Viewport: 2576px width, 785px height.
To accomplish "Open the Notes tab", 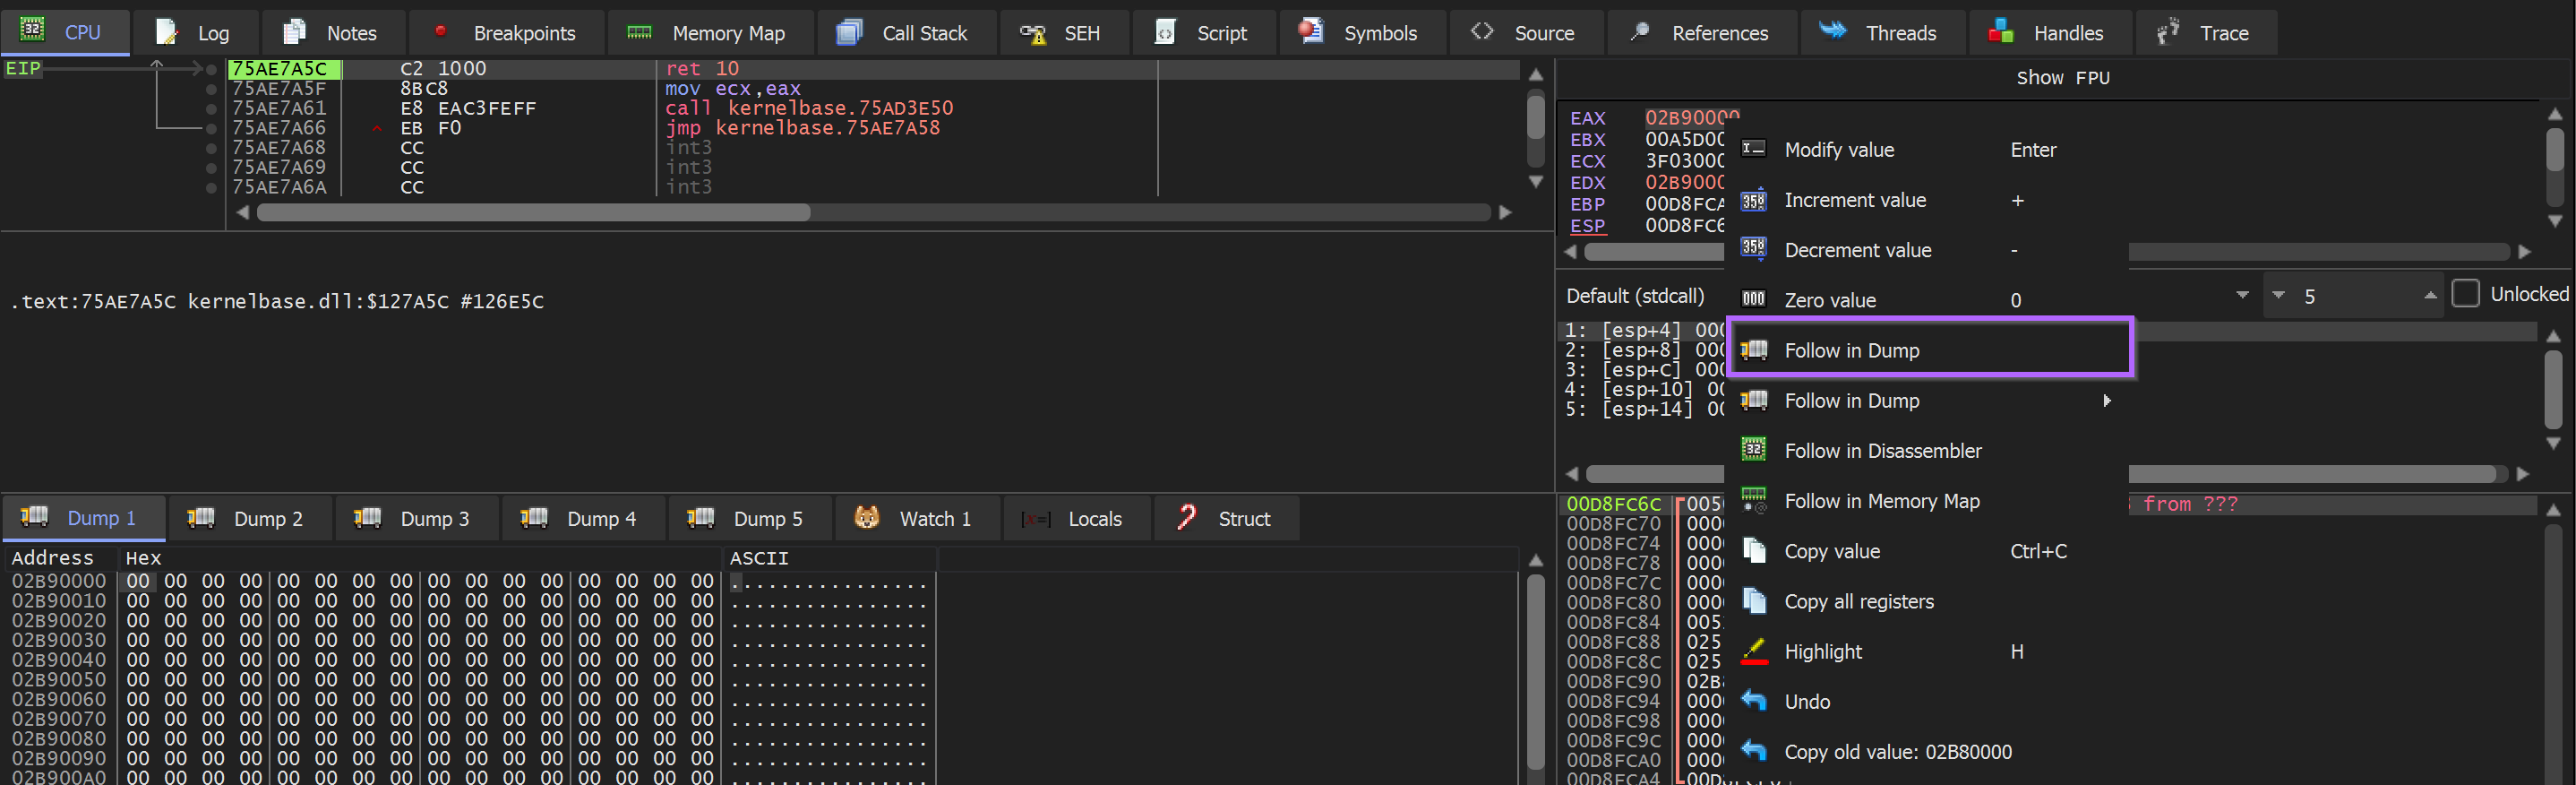I will (x=333, y=33).
